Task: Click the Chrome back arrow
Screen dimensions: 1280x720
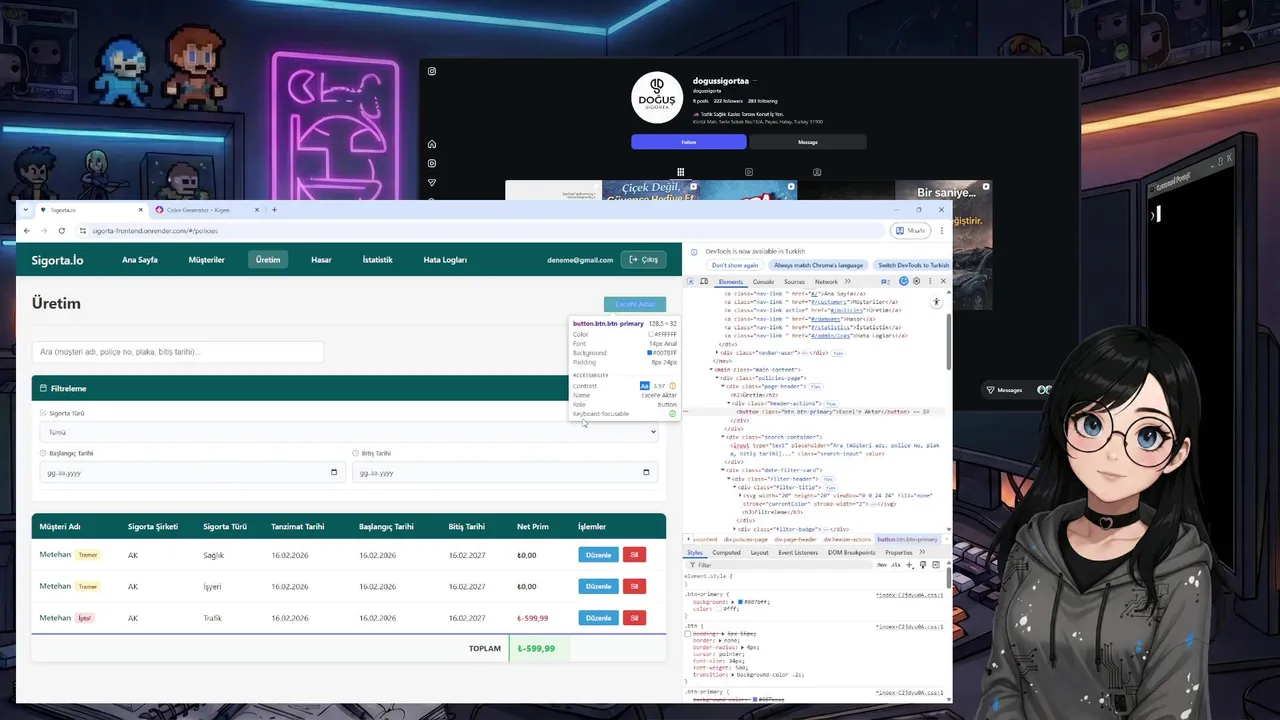Action: click(x=27, y=230)
